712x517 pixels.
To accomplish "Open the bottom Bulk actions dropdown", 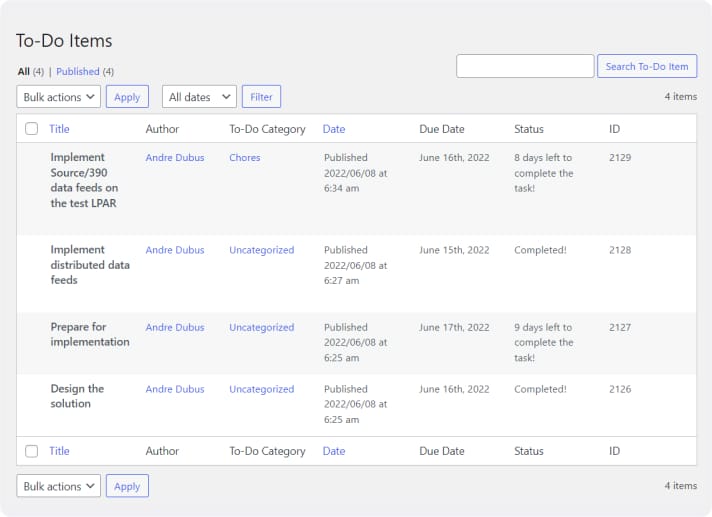I will pos(59,486).
